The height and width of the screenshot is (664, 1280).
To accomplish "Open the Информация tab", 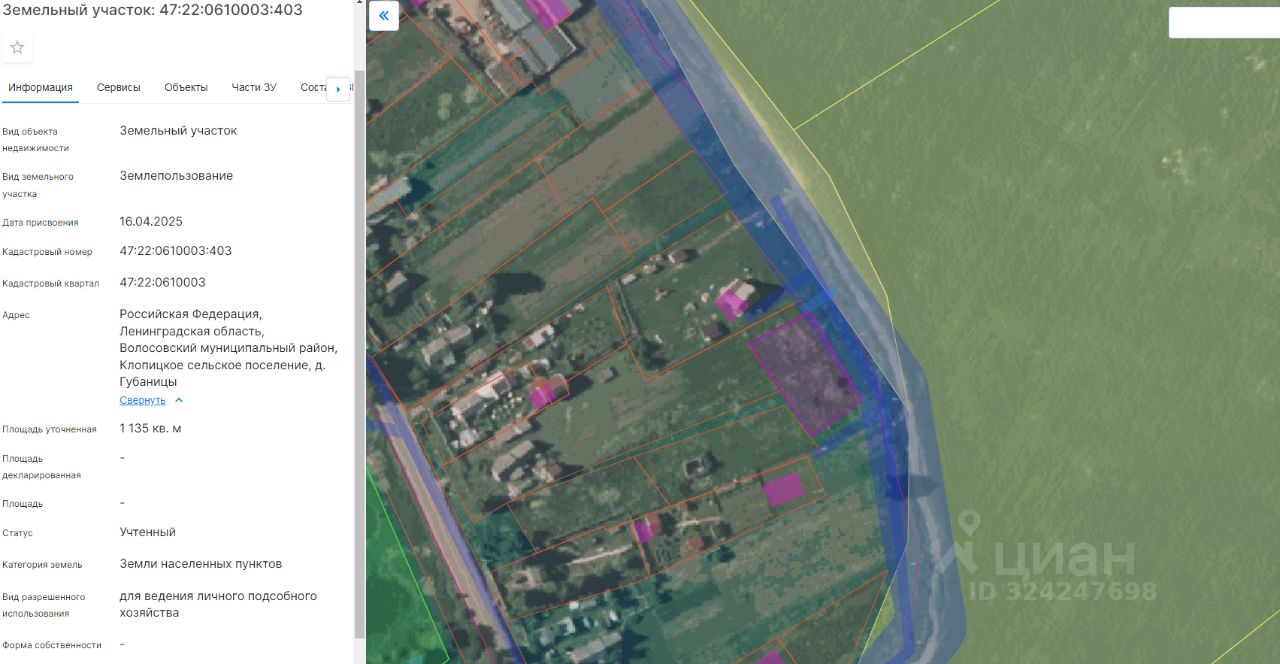I will click(40, 87).
